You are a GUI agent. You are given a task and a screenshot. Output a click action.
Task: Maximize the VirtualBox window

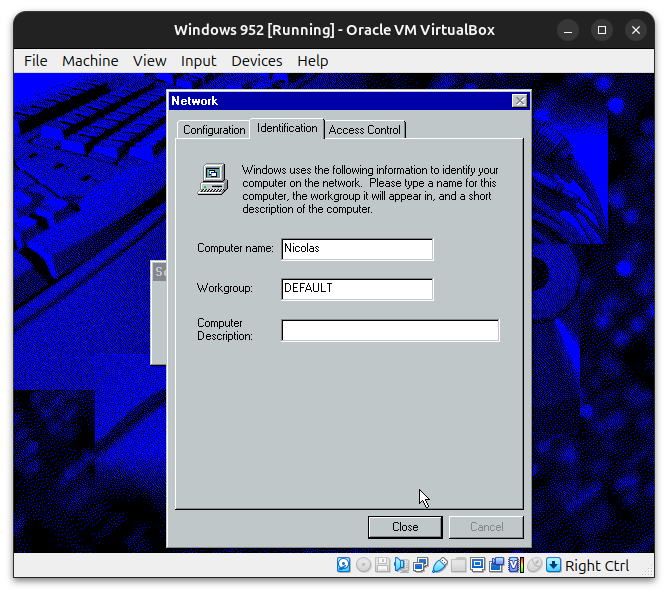click(602, 30)
